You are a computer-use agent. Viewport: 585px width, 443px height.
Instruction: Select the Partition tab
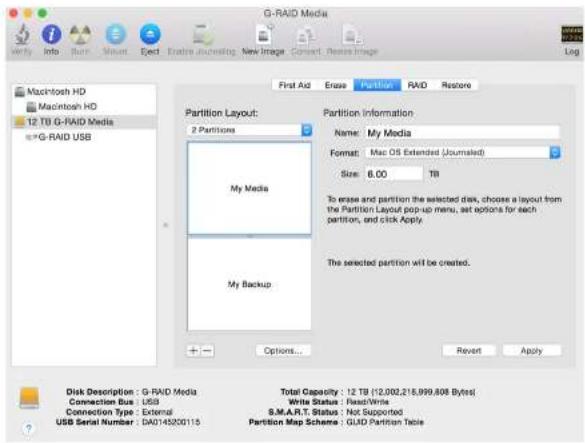[x=377, y=85]
